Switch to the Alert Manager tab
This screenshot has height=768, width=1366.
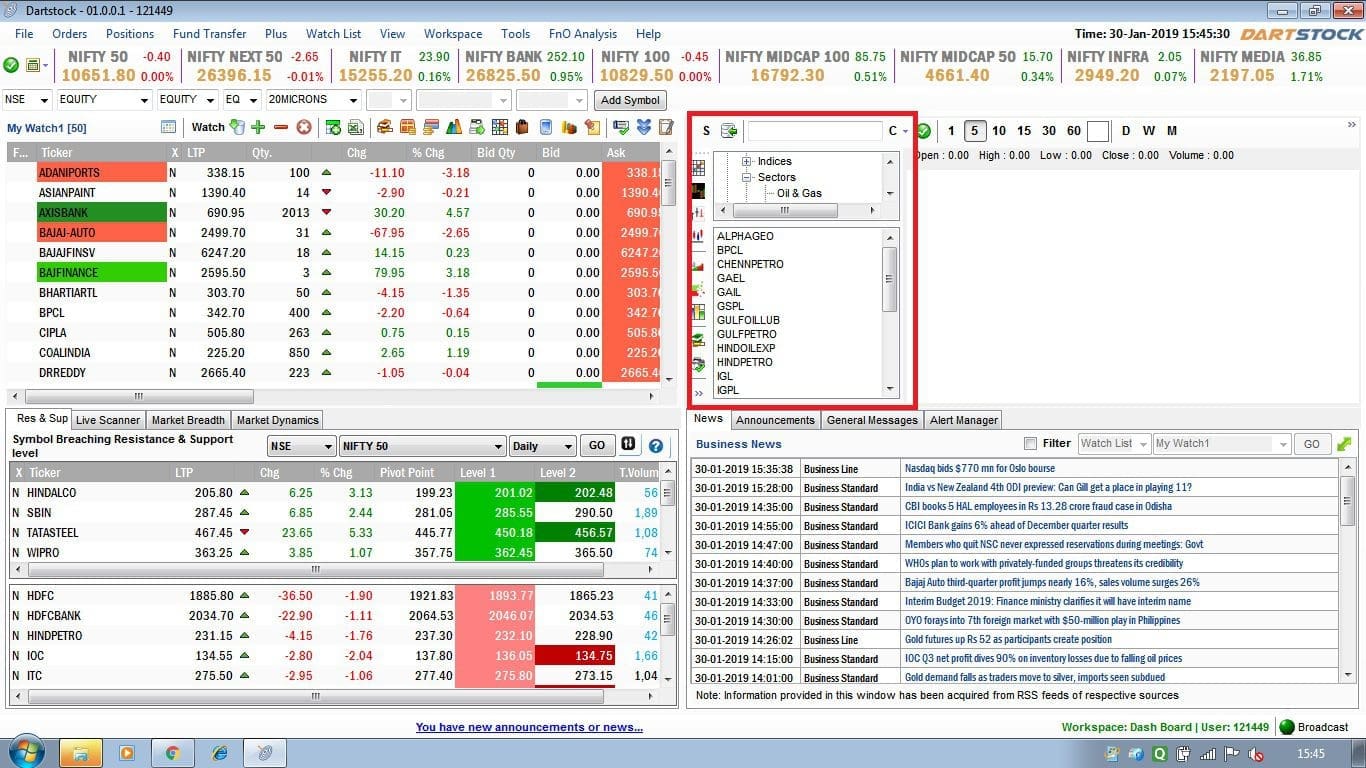[964, 420]
